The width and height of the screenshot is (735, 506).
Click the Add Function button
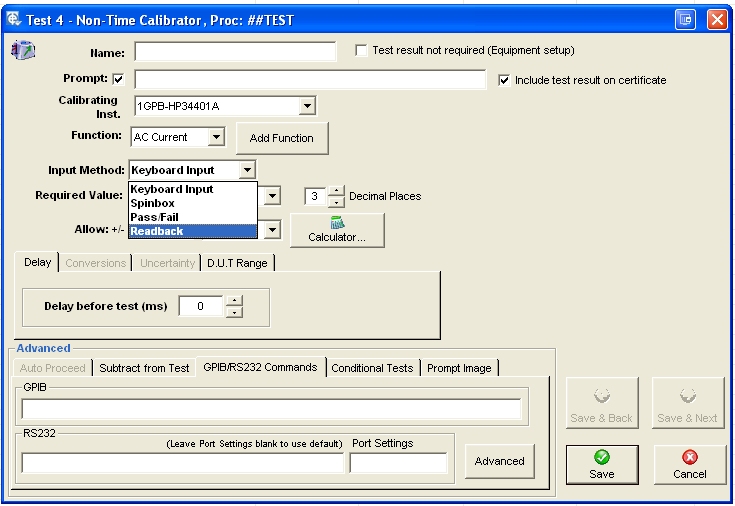[281, 138]
